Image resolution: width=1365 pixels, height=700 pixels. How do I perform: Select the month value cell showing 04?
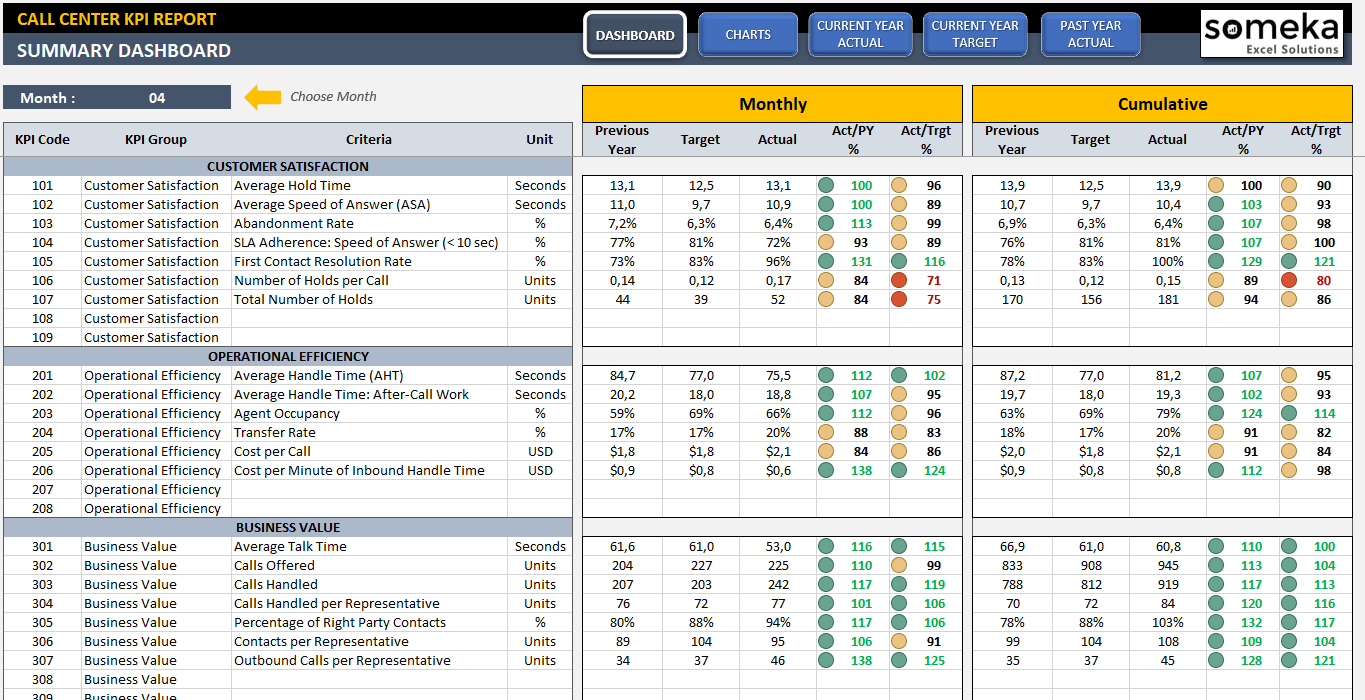(x=157, y=98)
